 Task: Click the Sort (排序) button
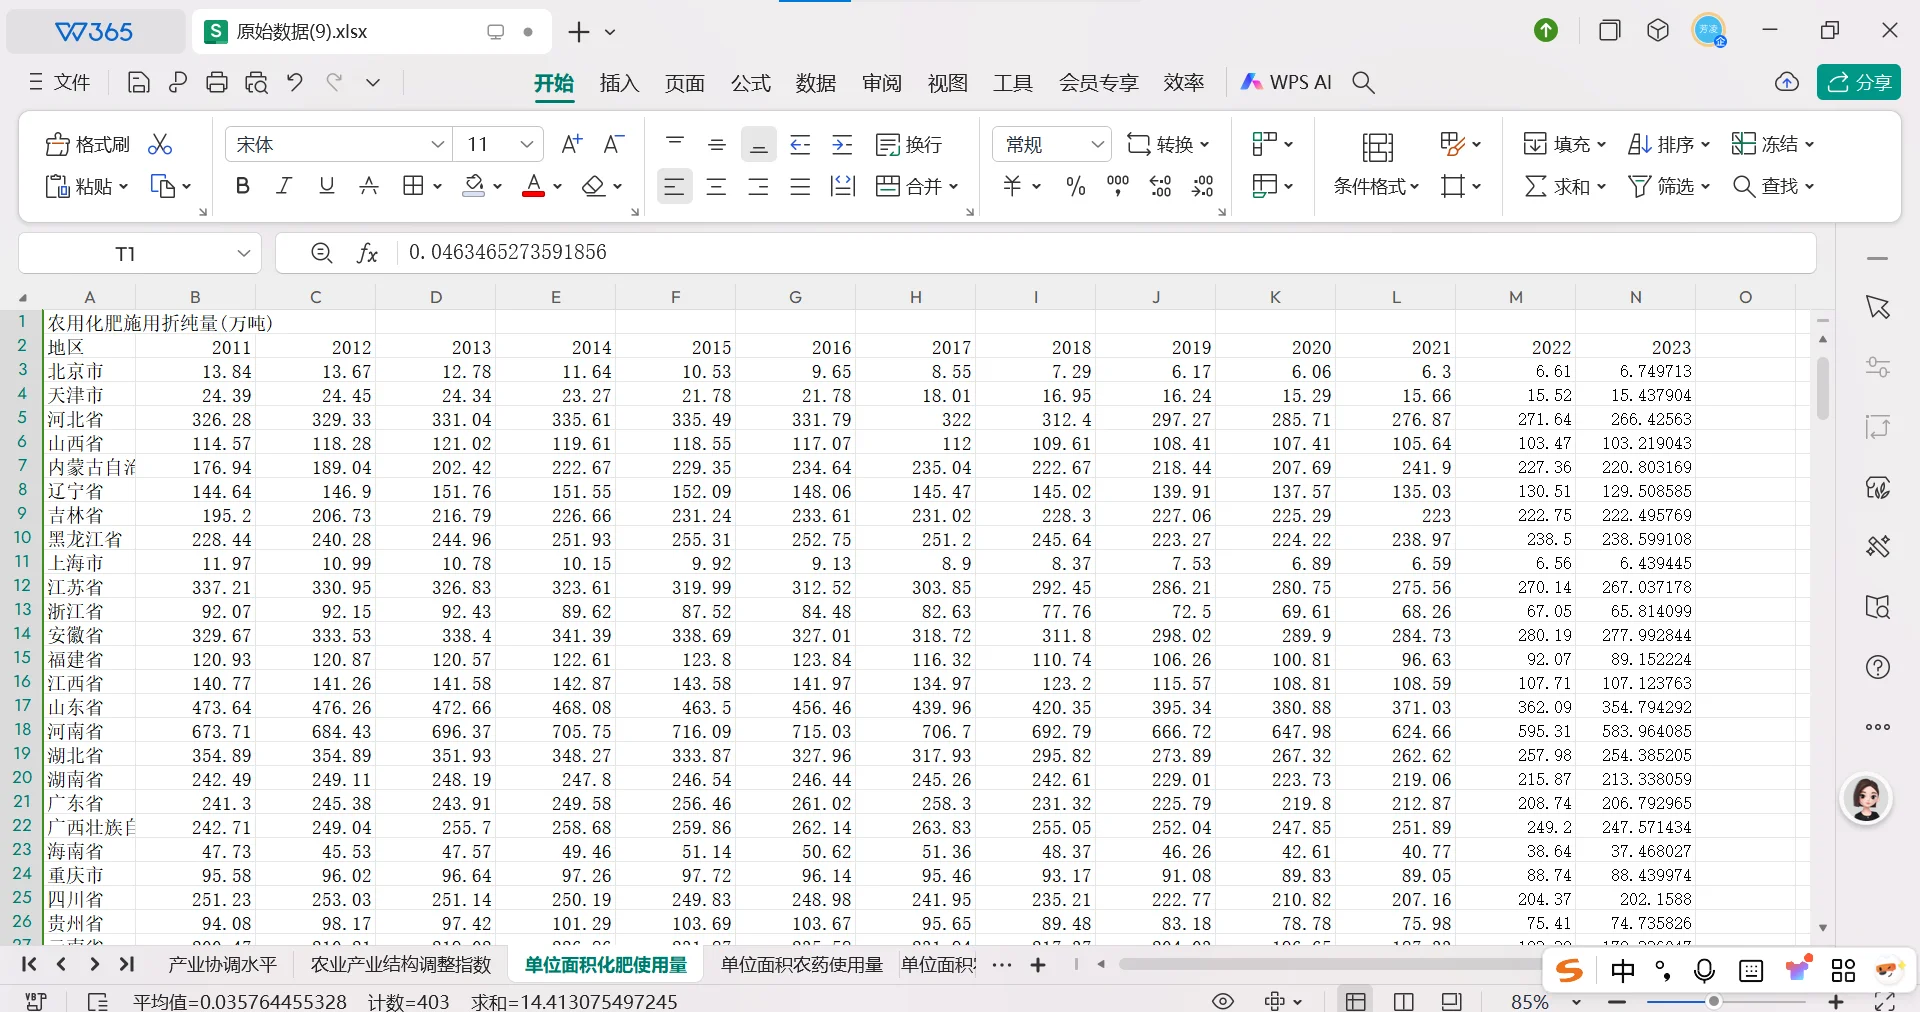pos(1669,145)
